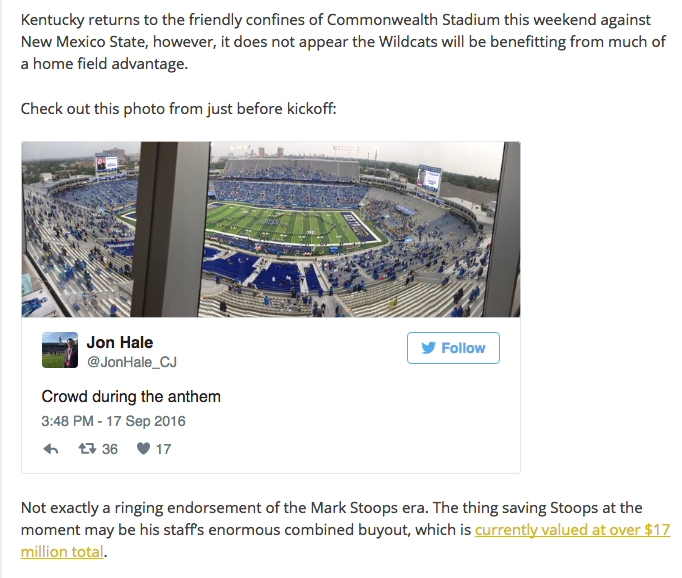Open the stadium crowd photo
The height and width of the screenshot is (578, 682).
tap(271, 229)
